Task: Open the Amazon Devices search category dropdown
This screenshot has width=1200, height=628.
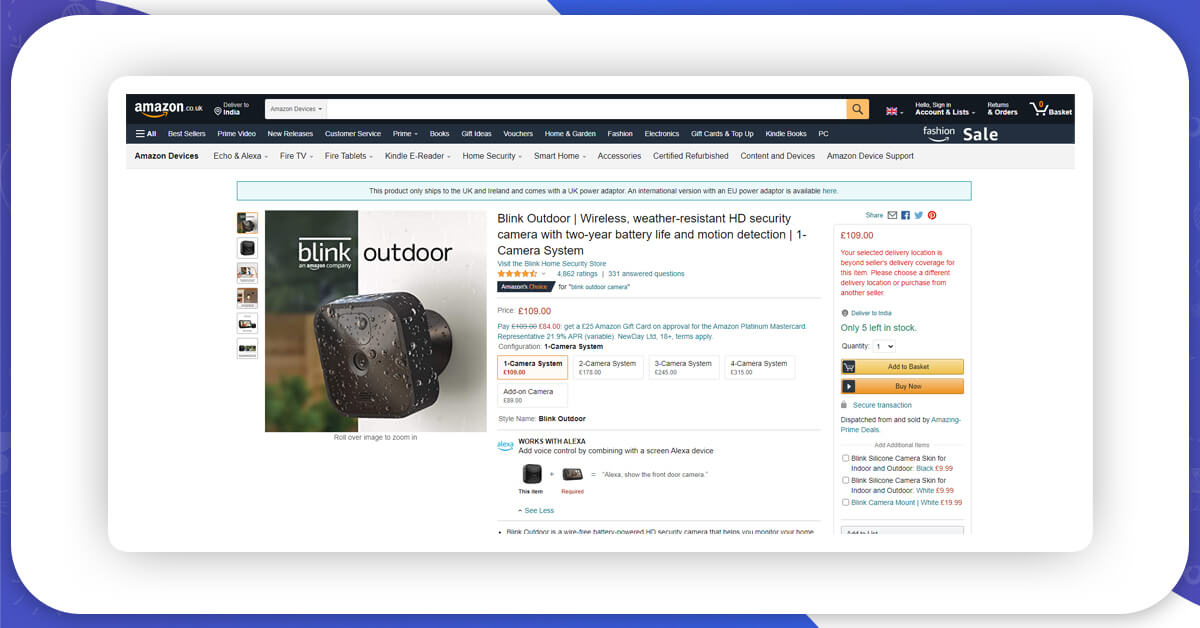Action: click(x=296, y=109)
